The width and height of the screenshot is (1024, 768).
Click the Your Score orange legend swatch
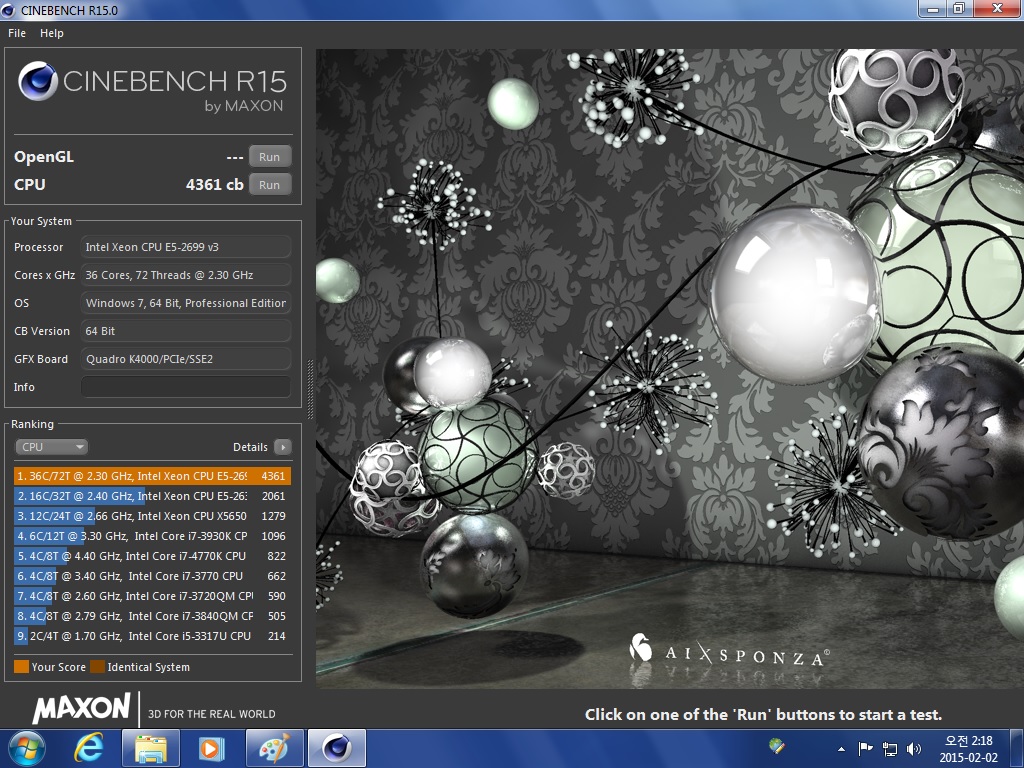pos(22,667)
